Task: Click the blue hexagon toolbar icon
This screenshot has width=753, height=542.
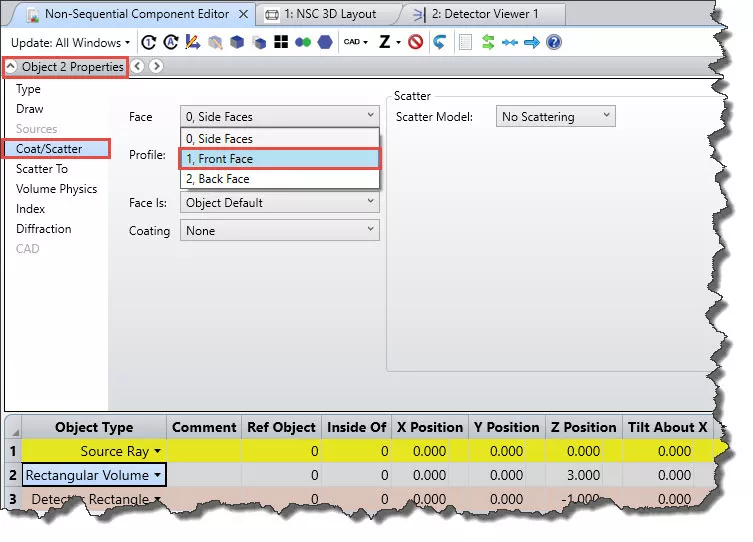Action: point(325,42)
